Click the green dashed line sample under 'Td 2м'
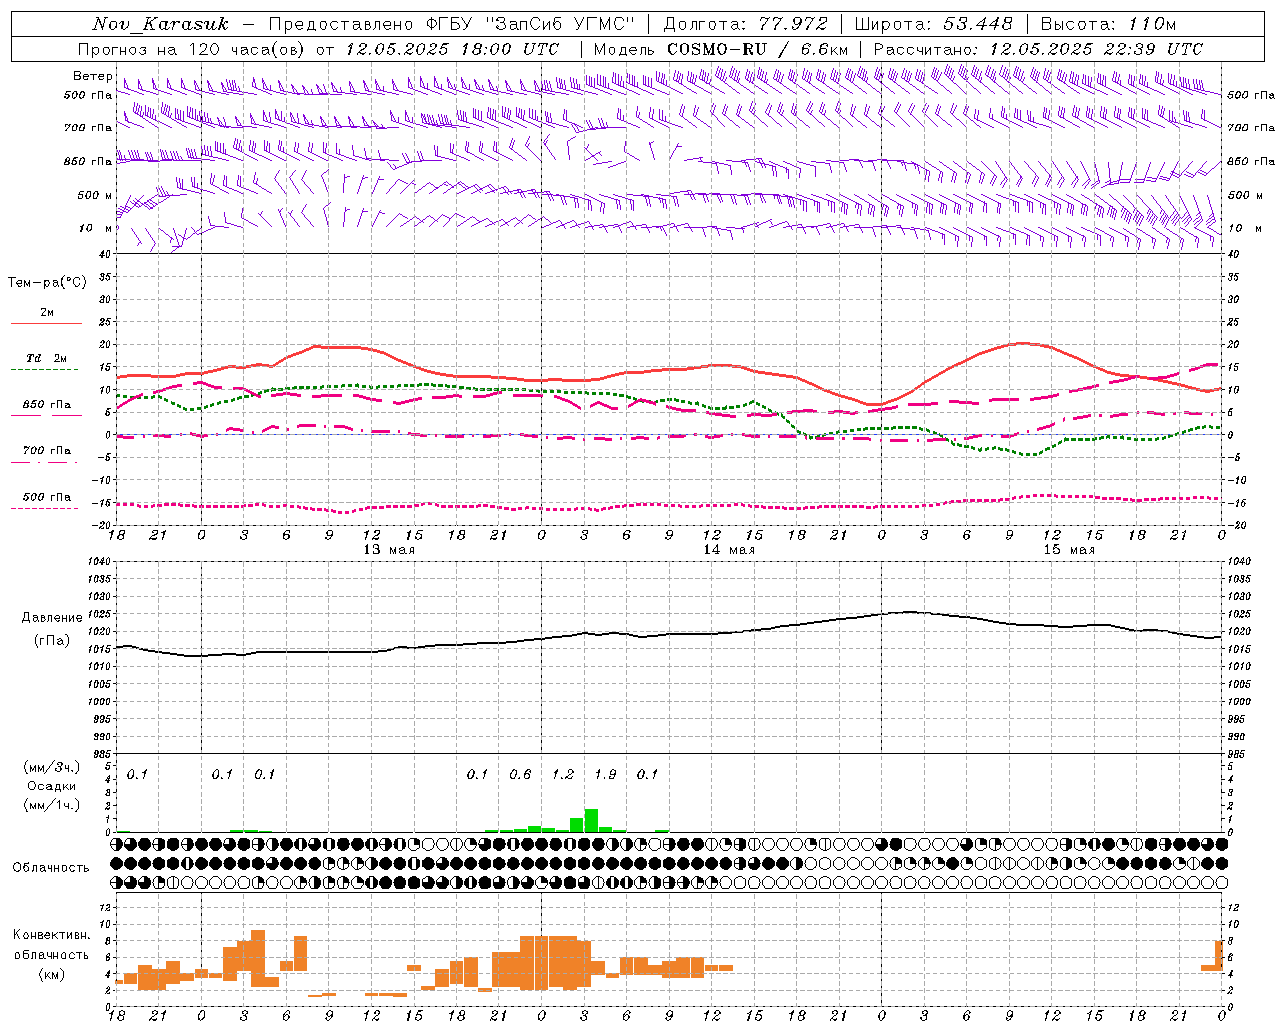This screenshot has height=1024, width=1280. pyautogui.click(x=44, y=370)
